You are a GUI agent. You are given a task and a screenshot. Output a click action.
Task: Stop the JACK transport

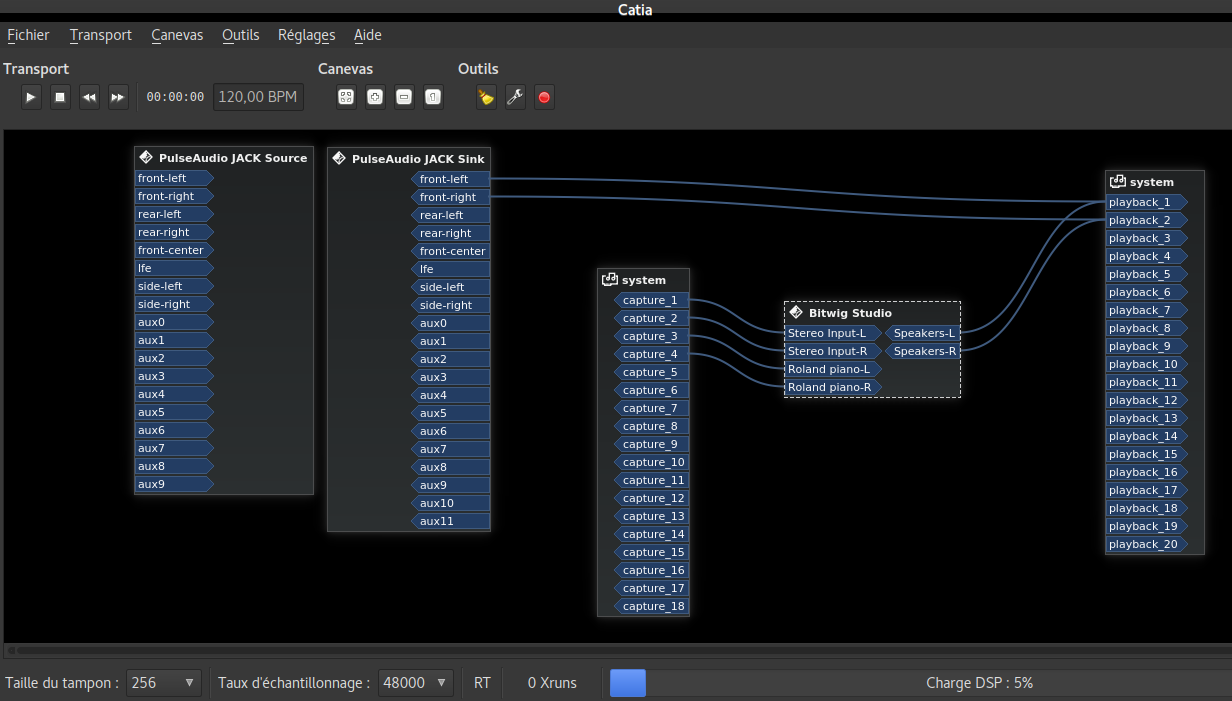pos(60,97)
